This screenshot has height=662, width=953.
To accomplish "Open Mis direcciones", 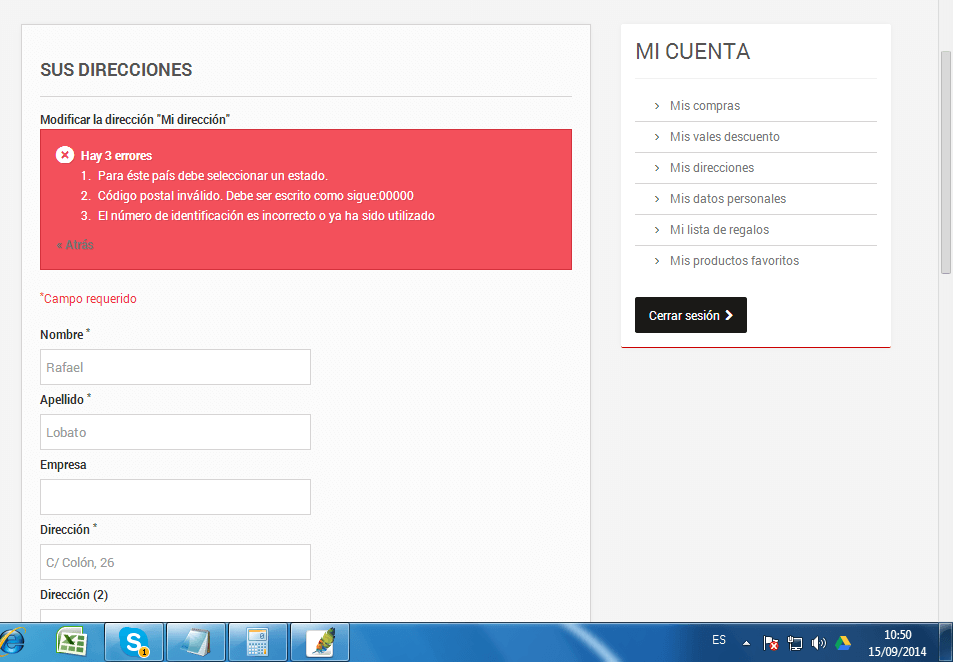I will (712, 168).
